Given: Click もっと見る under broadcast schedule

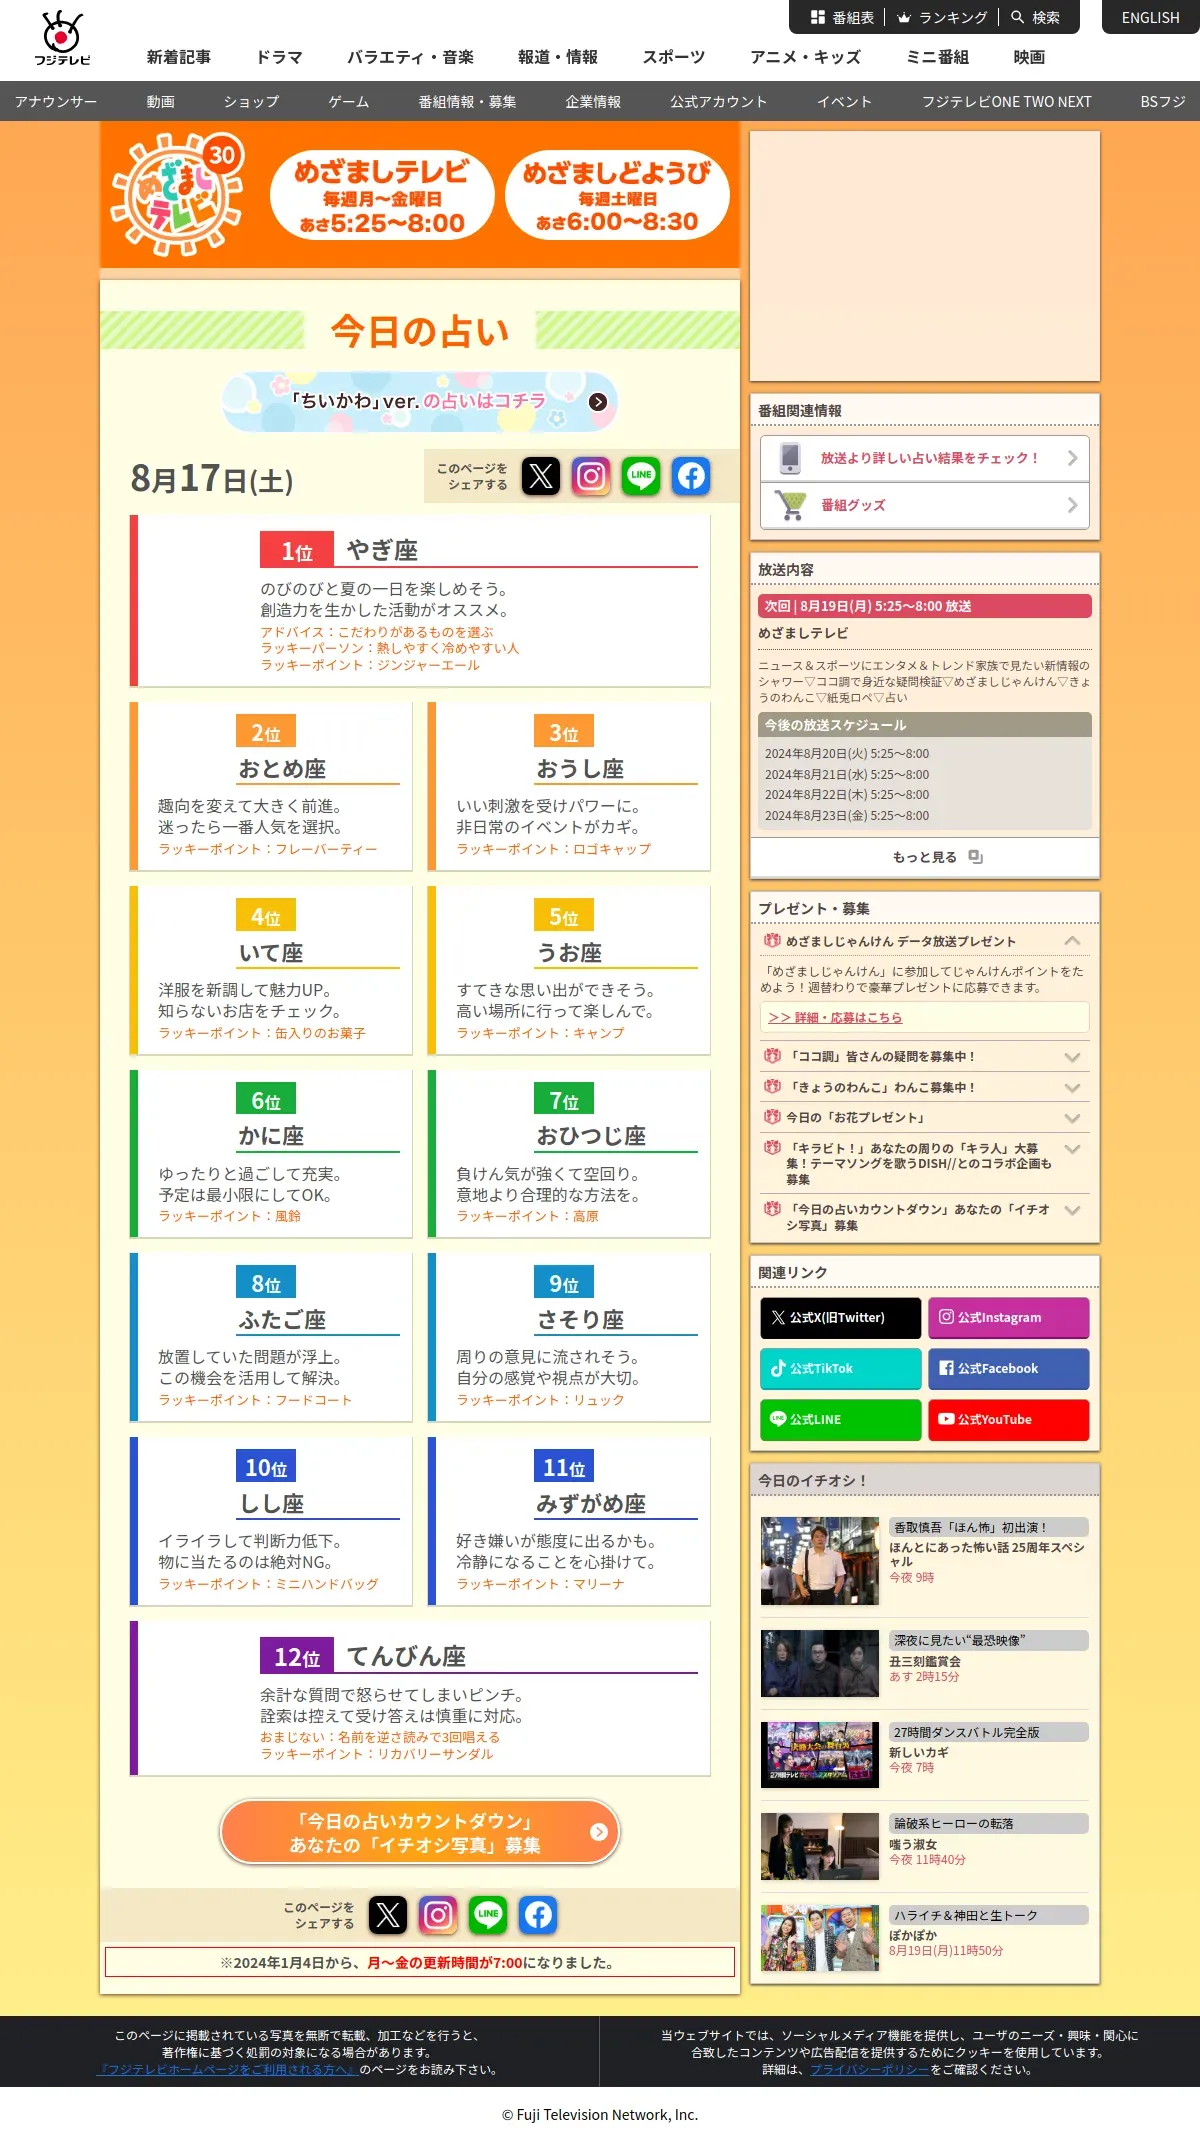Looking at the screenshot, I should 925,857.
